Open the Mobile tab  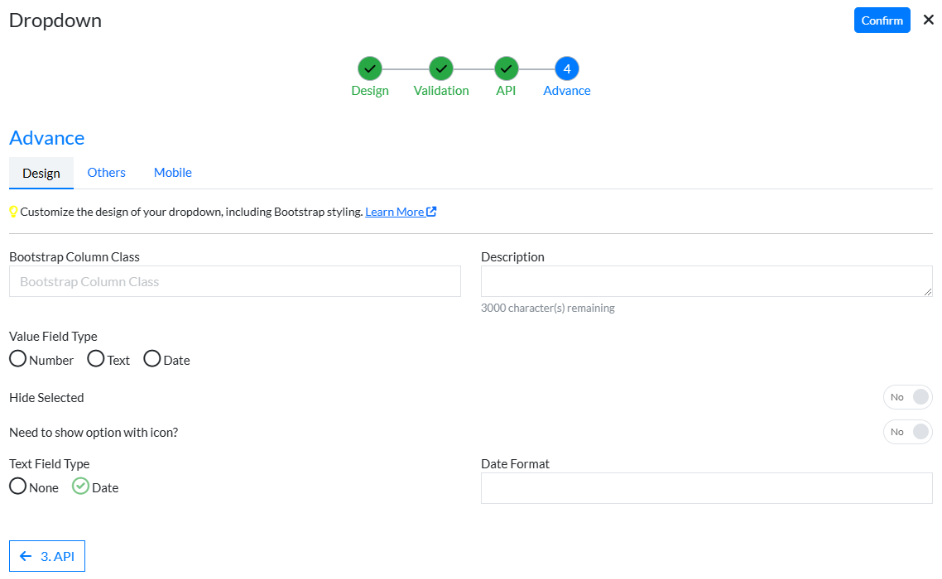pyautogui.click(x=172, y=173)
